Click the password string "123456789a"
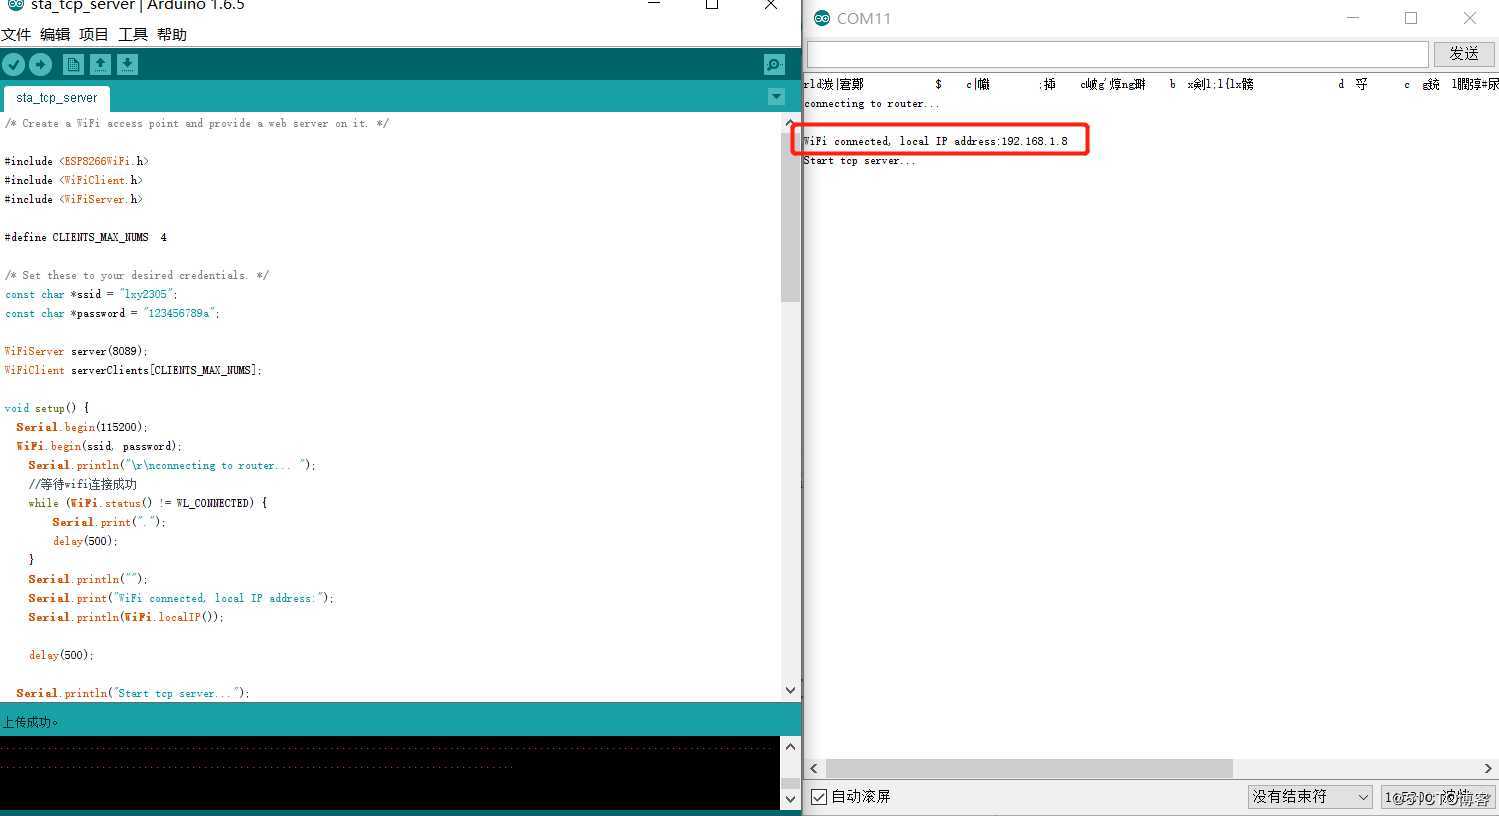 [180, 313]
